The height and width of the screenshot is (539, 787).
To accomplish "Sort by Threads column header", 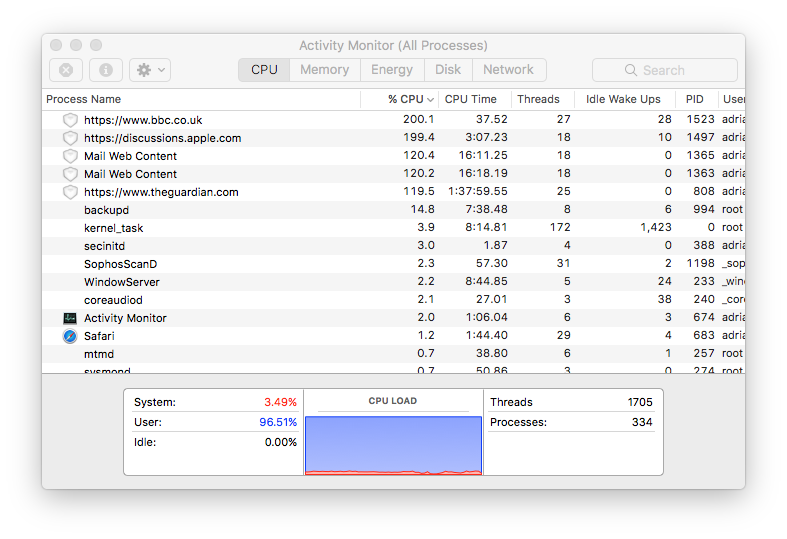I will [543, 99].
